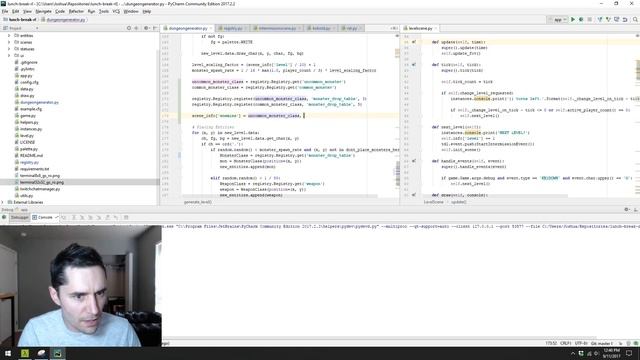This screenshot has width=640, height=360.
Task: Click override marker next to def update
Action: tap(414, 42)
